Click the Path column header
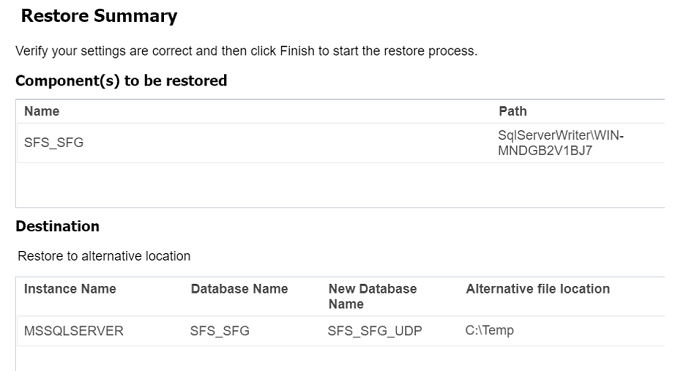Viewport: 675px width, 371px height. (512, 111)
